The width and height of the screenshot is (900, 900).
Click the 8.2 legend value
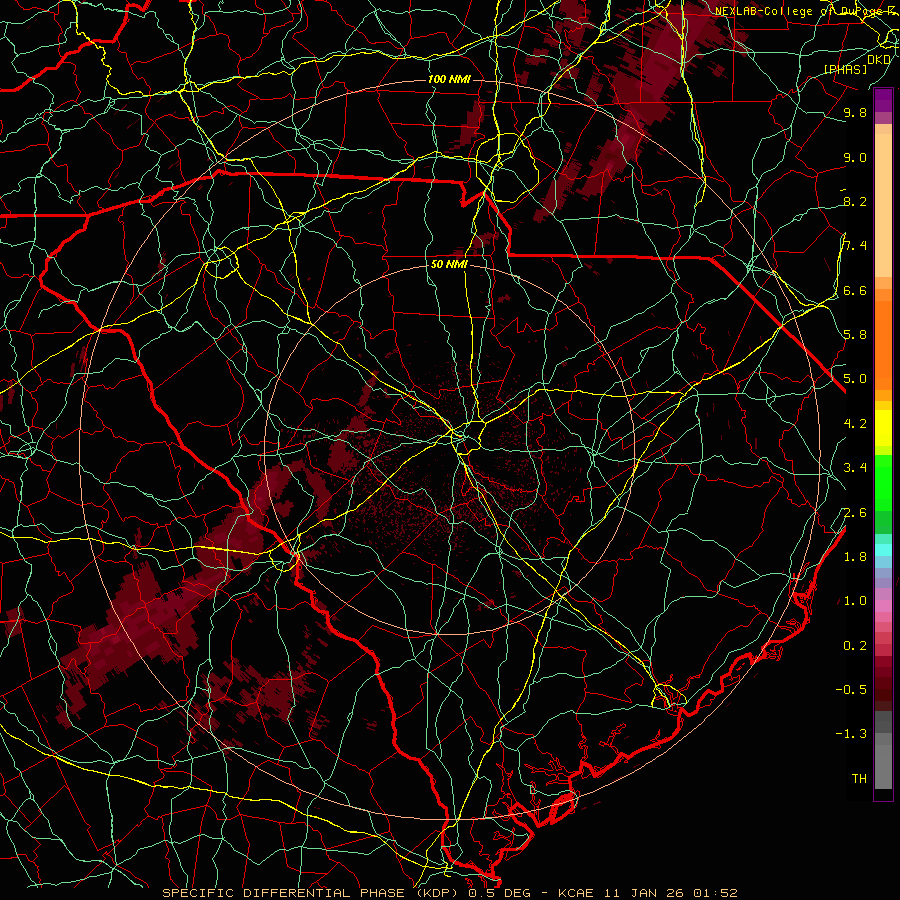coord(855,201)
